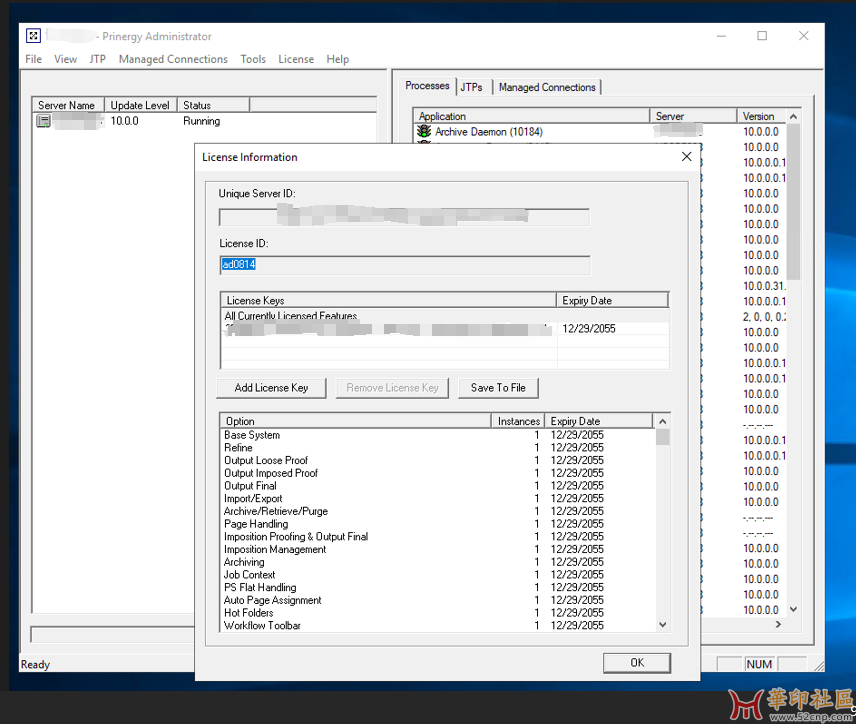Click the Unique Server ID field
The image size is (856, 724).
pyautogui.click(x=405, y=217)
